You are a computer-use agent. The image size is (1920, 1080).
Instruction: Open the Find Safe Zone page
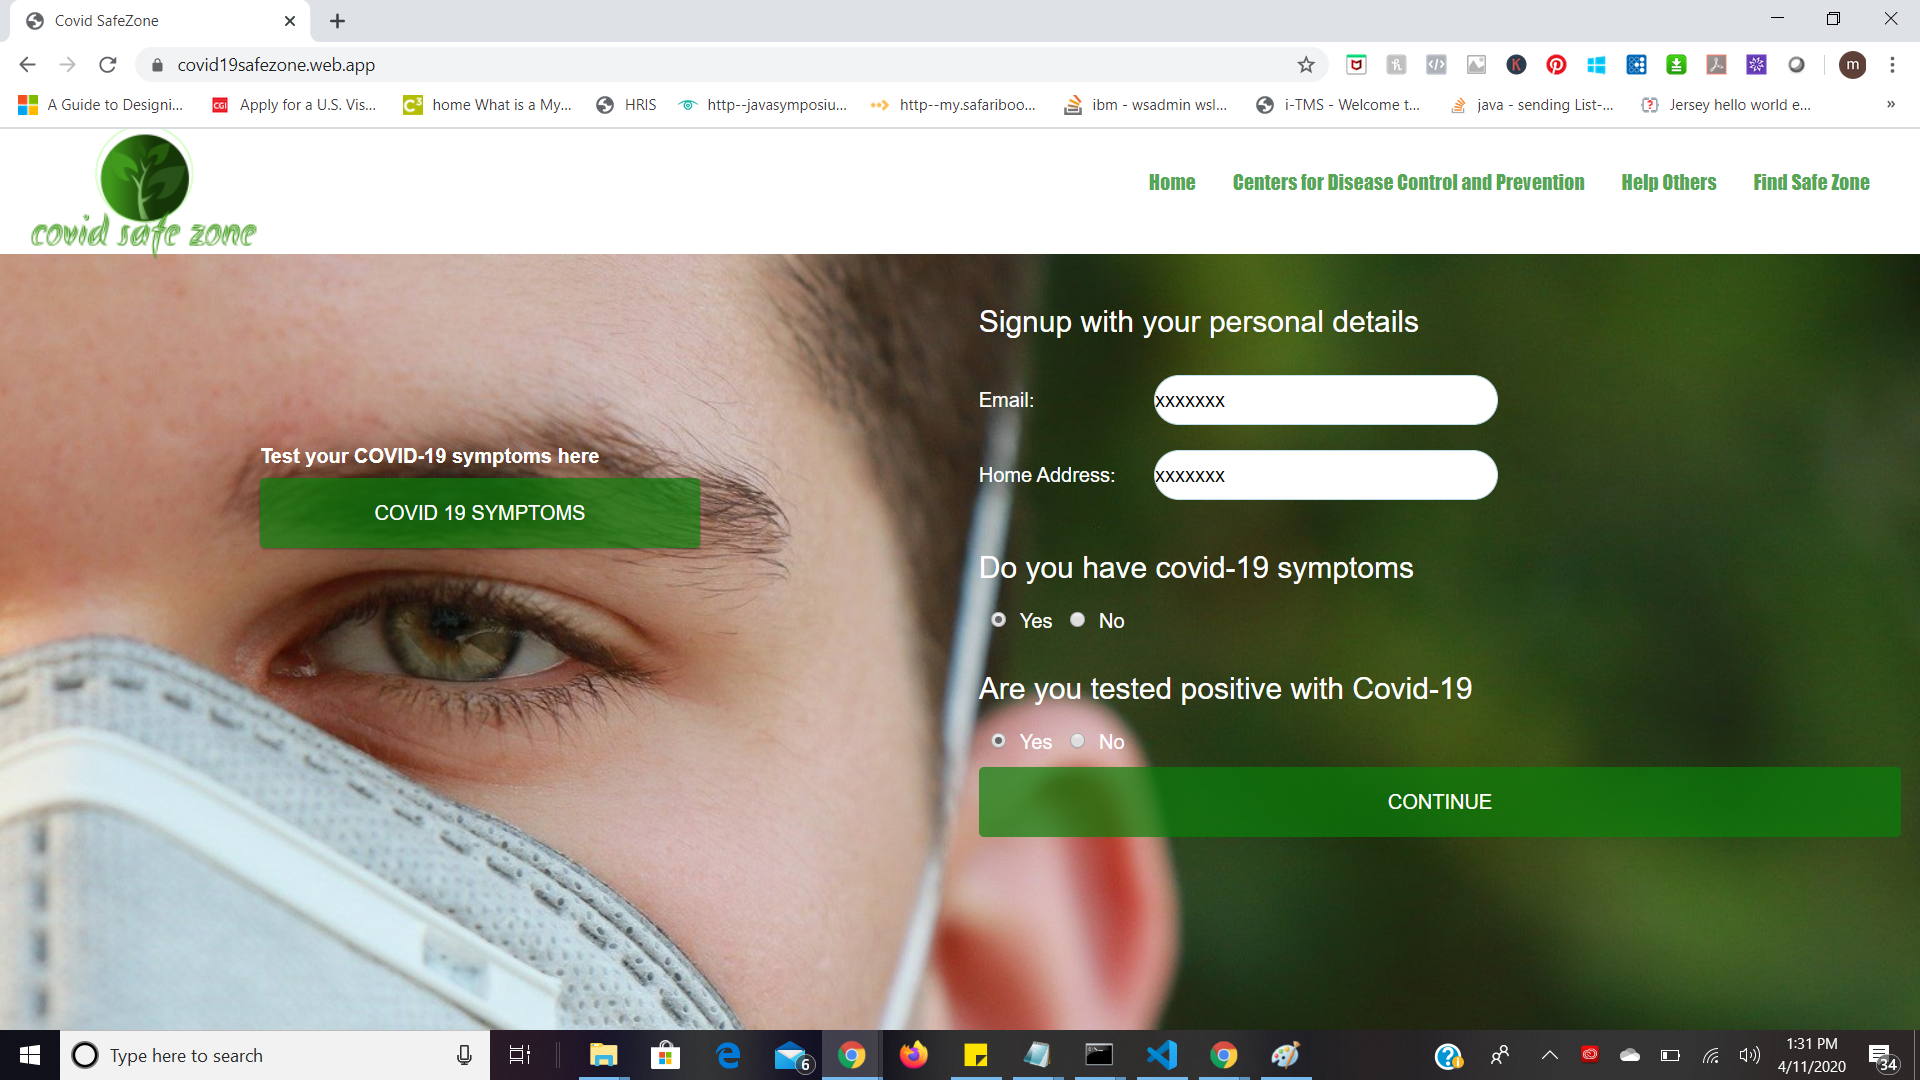pos(1811,182)
